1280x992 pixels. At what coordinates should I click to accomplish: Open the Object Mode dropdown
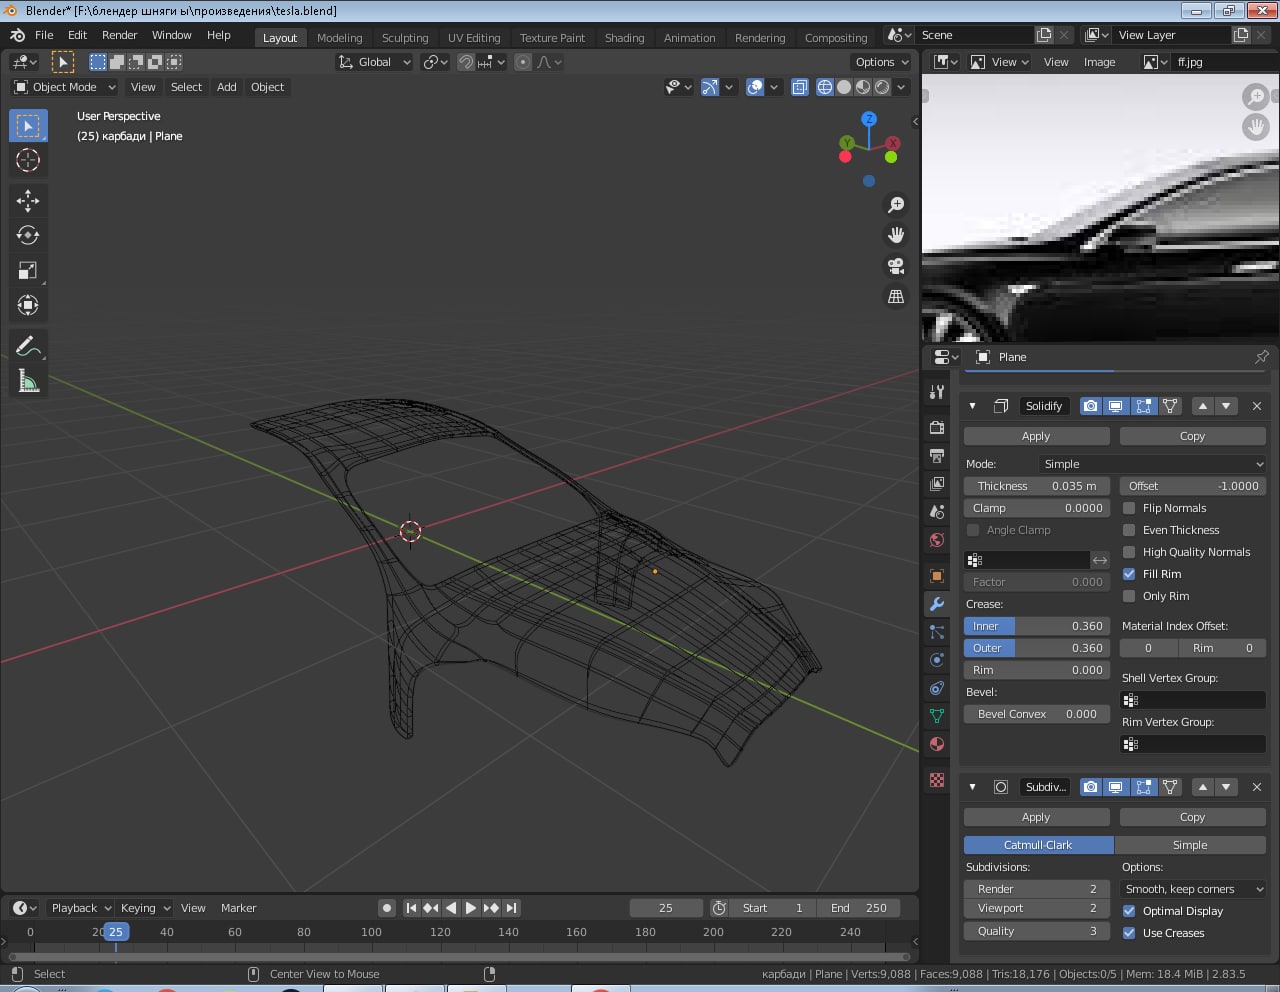coord(65,87)
